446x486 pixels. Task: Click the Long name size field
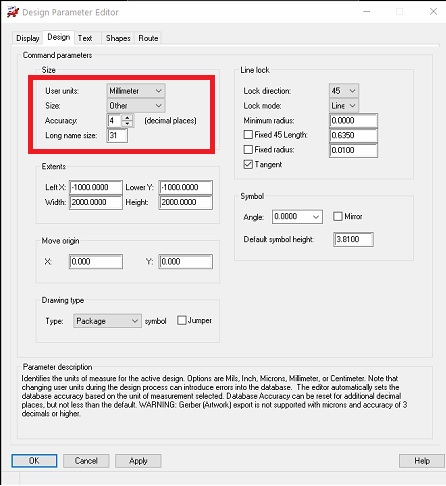(117, 135)
